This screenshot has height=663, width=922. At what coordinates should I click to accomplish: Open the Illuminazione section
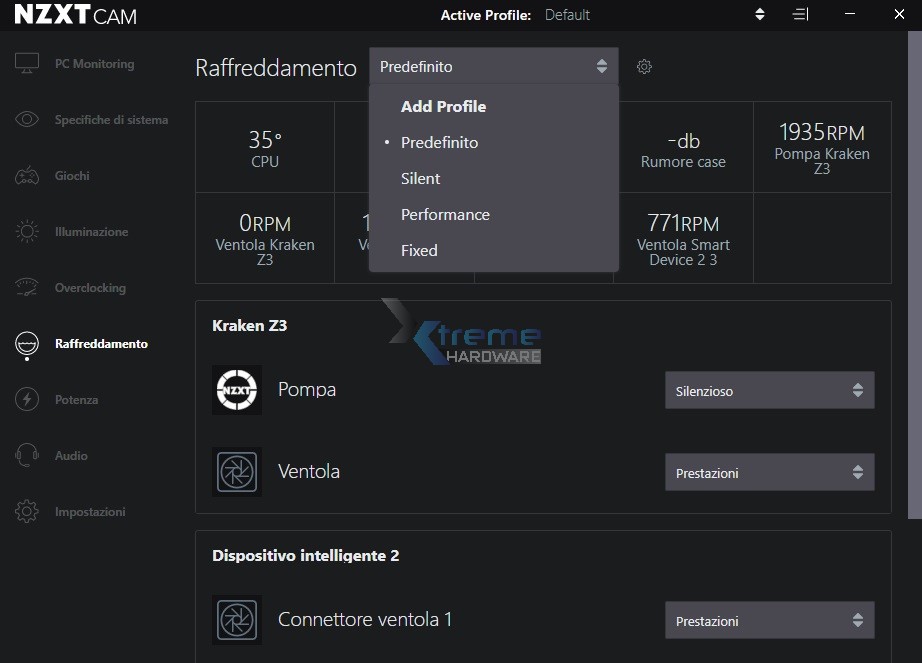point(91,232)
